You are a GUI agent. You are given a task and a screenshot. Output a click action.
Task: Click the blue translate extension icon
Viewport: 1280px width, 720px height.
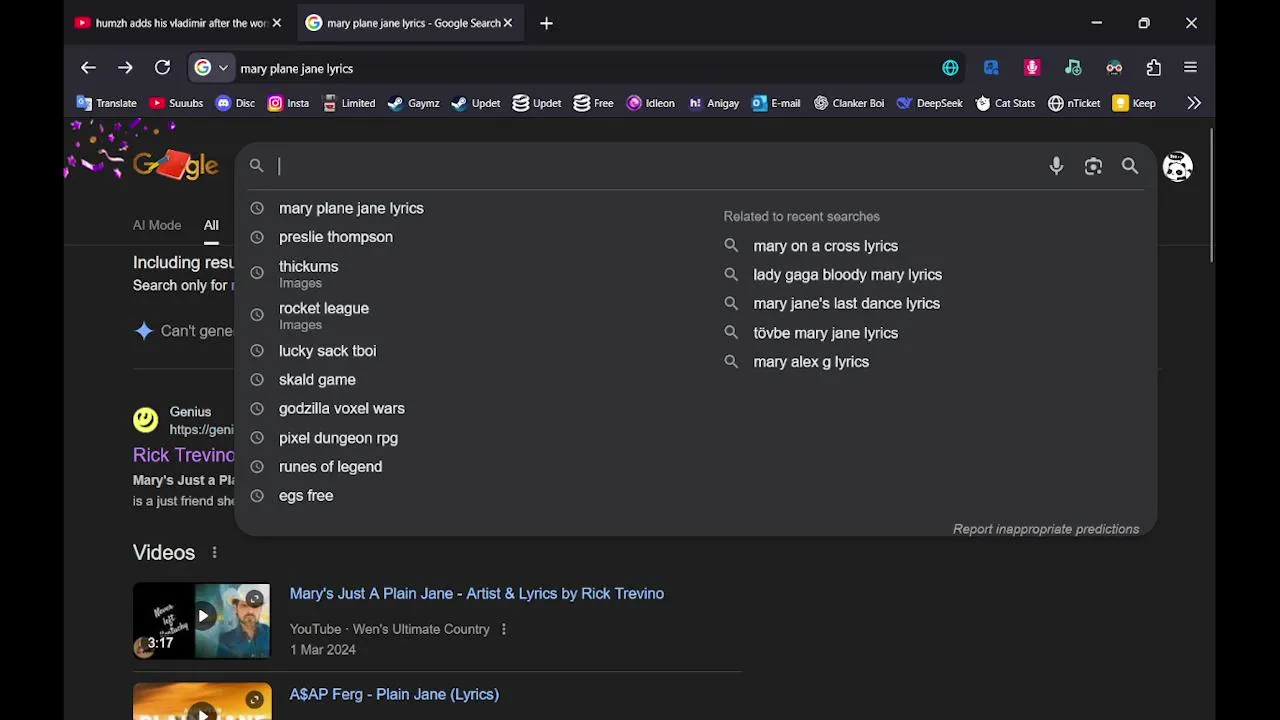point(991,68)
